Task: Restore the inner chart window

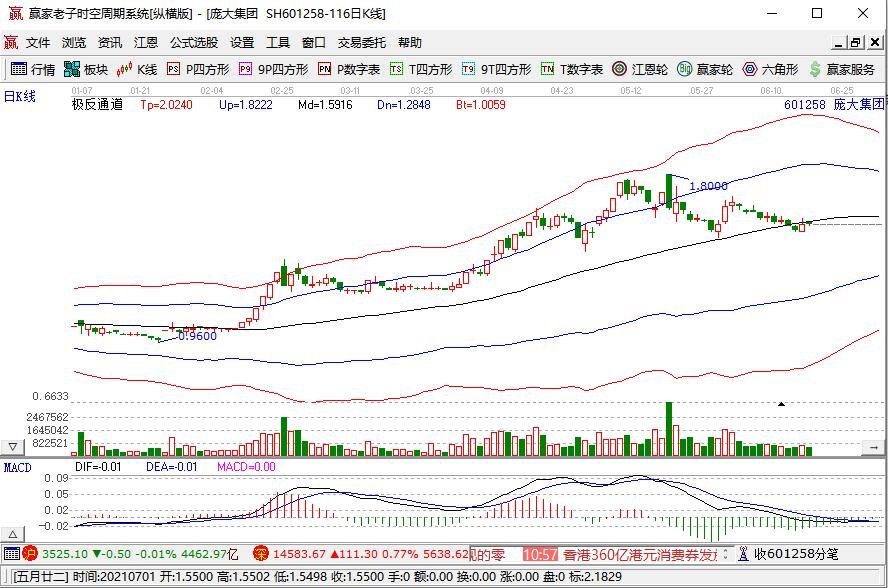Action: tap(855, 42)
